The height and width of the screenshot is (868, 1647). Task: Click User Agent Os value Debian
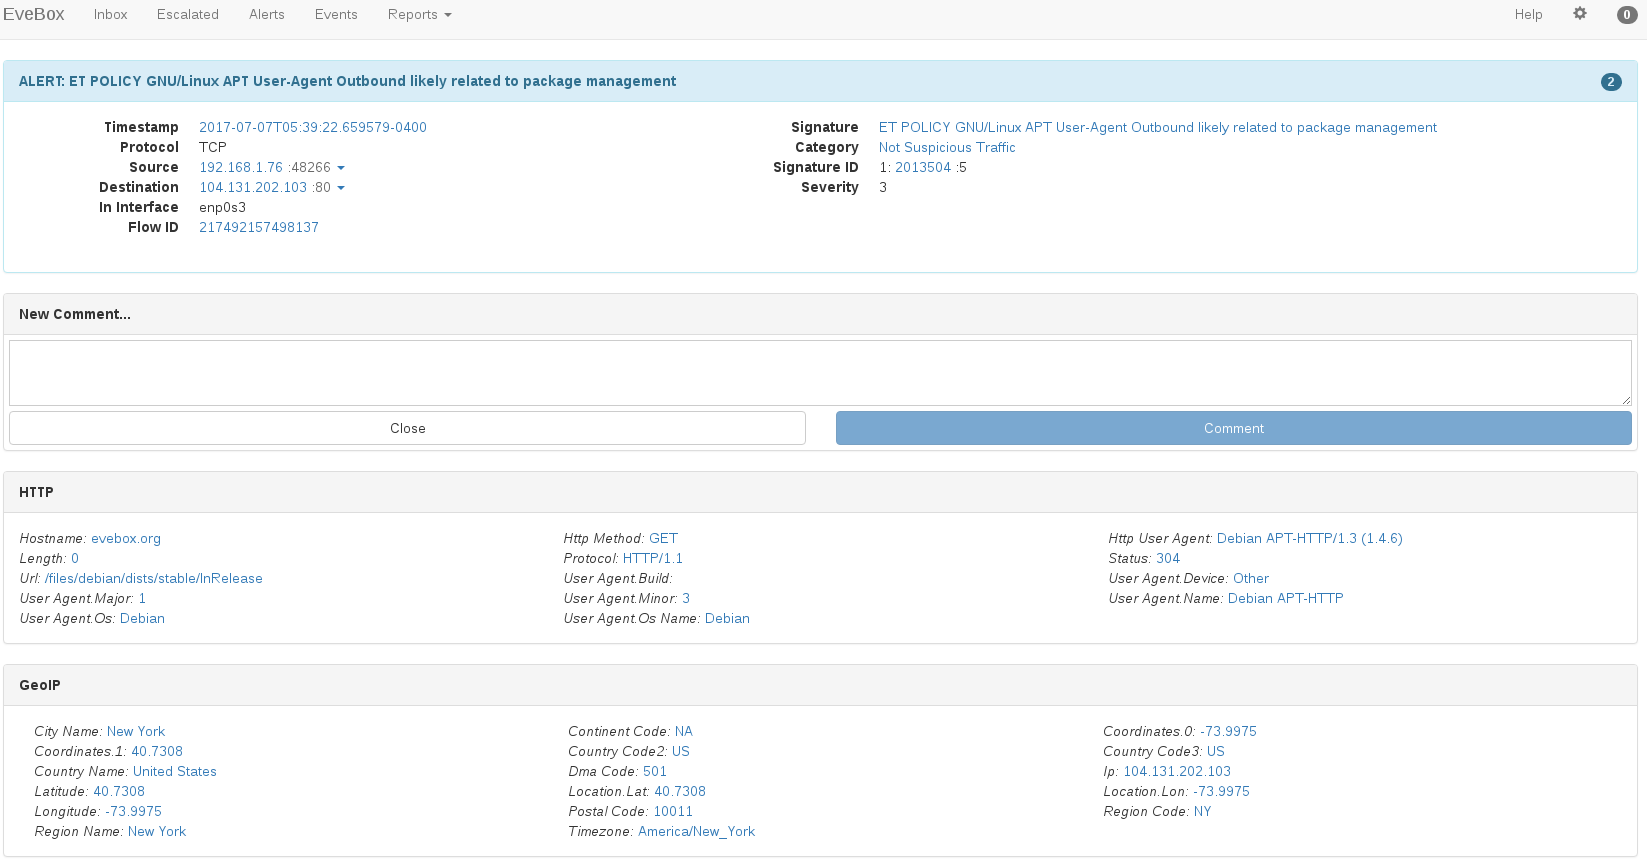click(x=142, y=619)
